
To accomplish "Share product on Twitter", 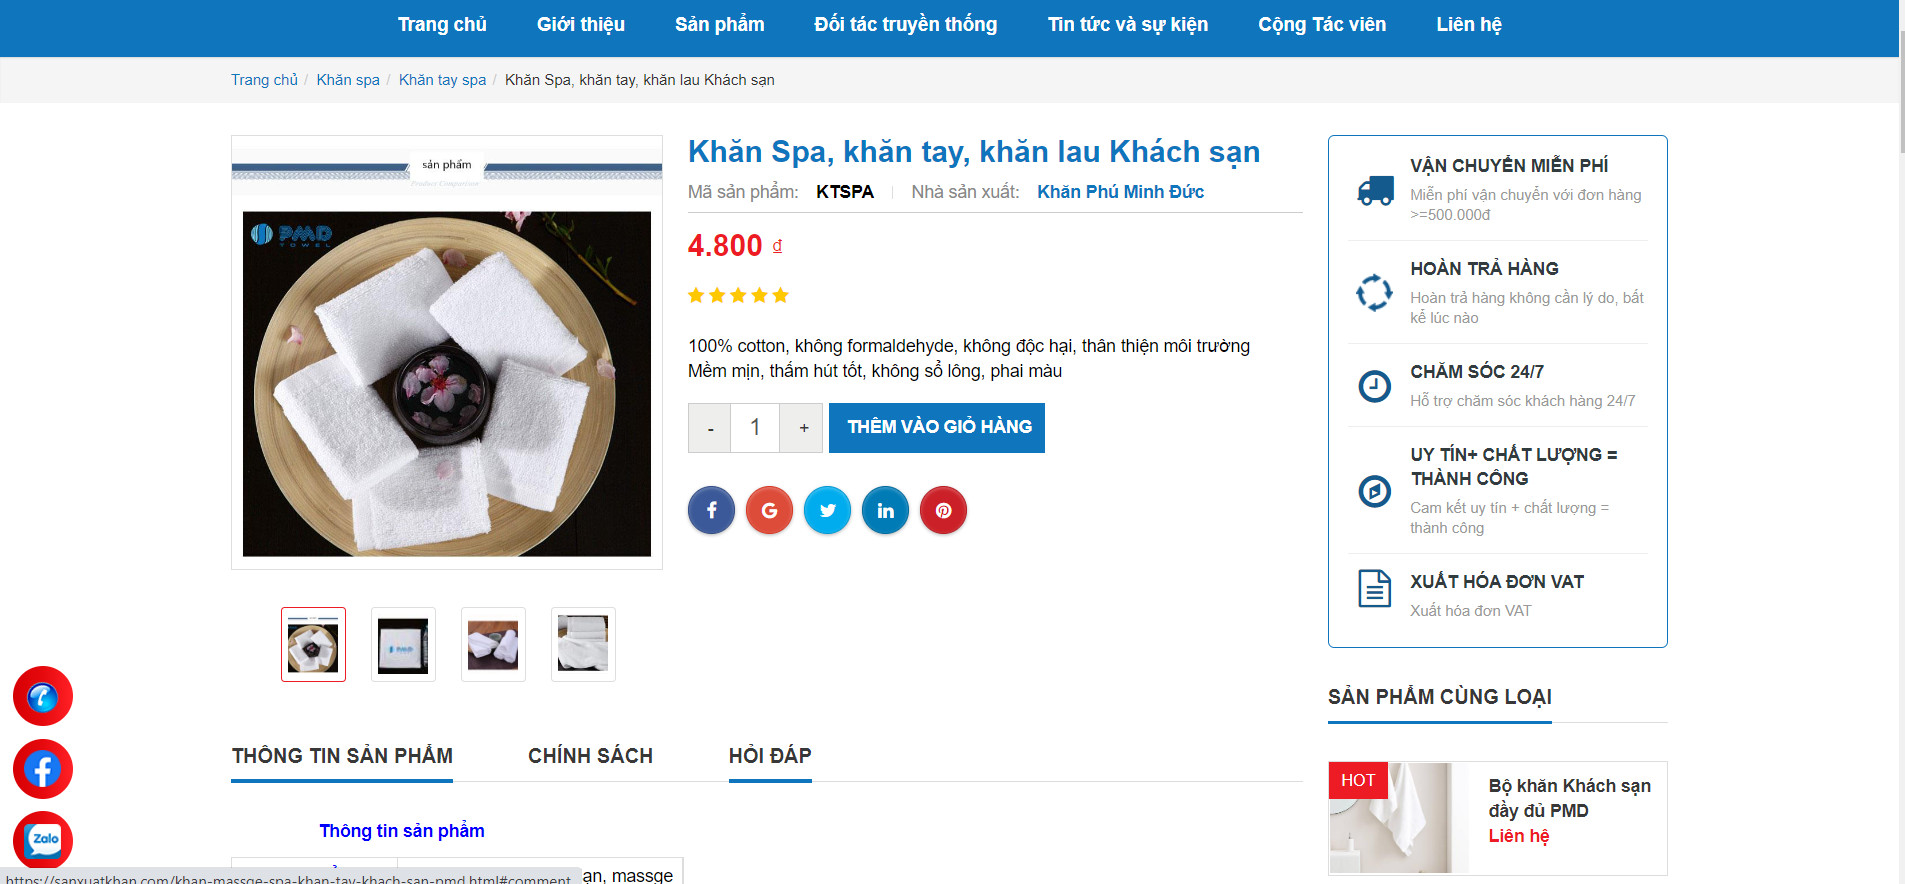I will tap(827, 511).
